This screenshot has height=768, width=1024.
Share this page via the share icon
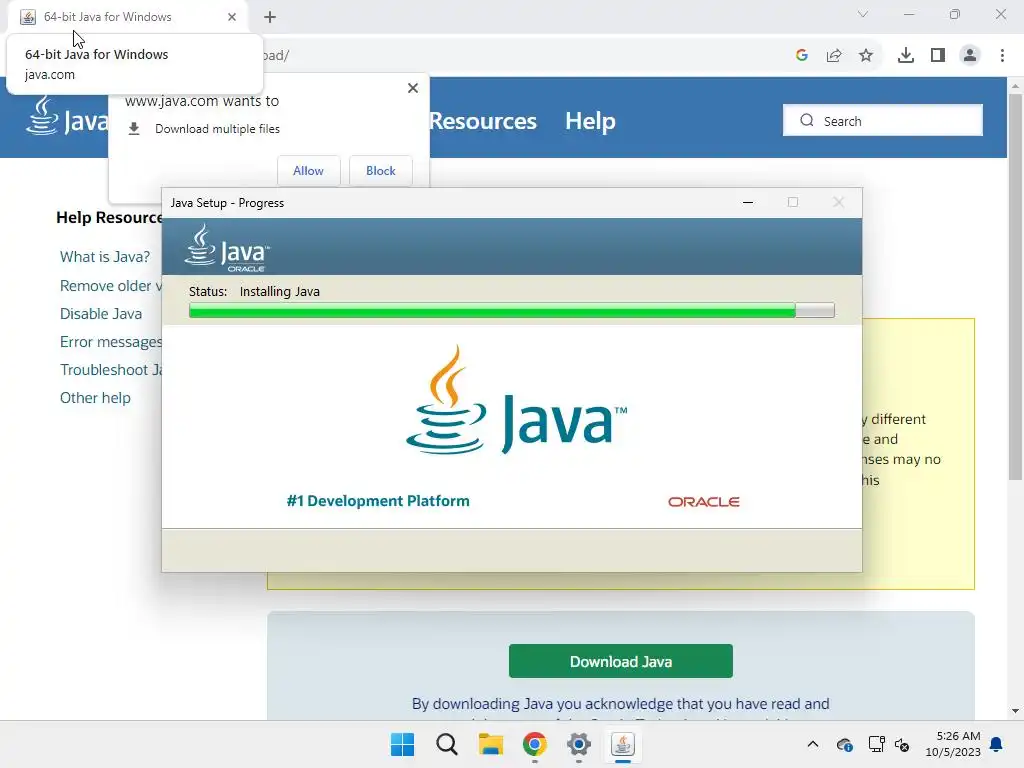coord(834,56)
